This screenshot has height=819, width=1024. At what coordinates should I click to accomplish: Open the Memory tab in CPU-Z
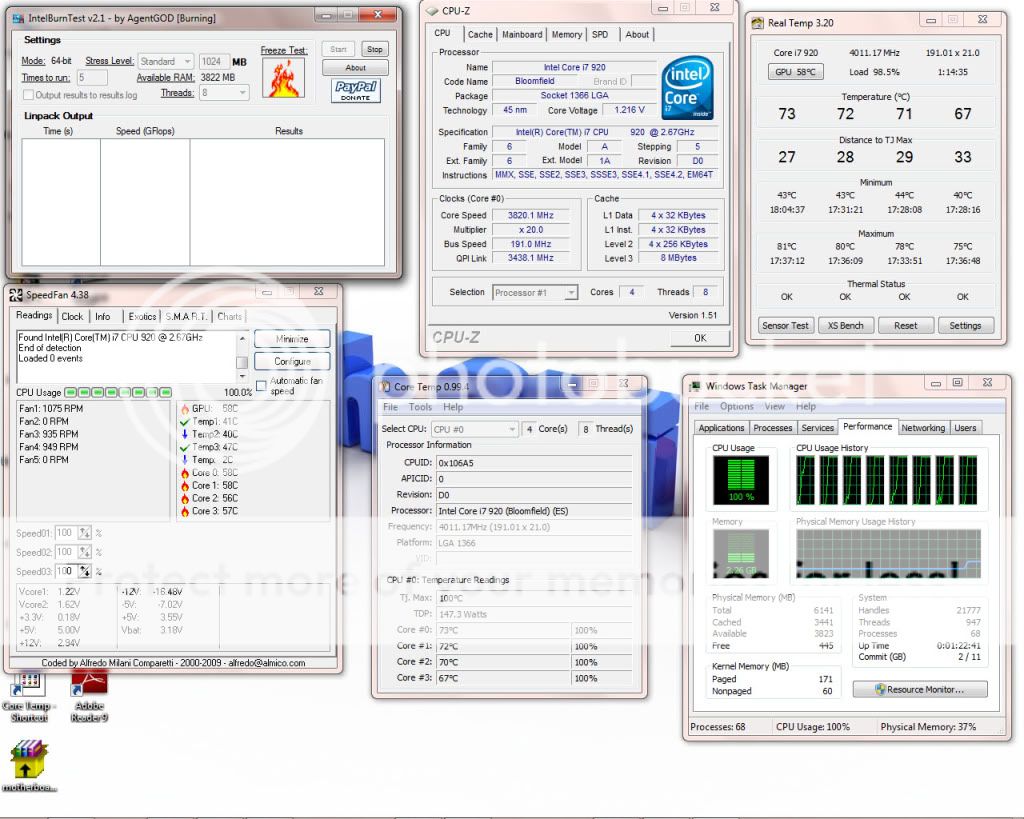[566, 35]
